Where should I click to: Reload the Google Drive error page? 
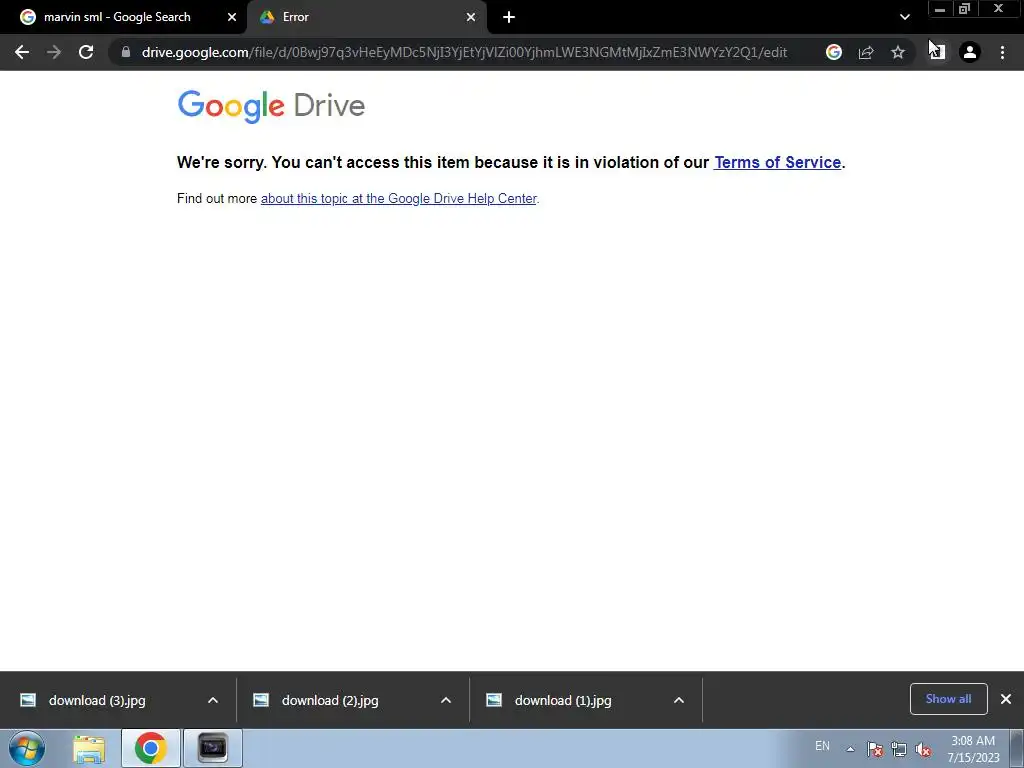point(86,52)
